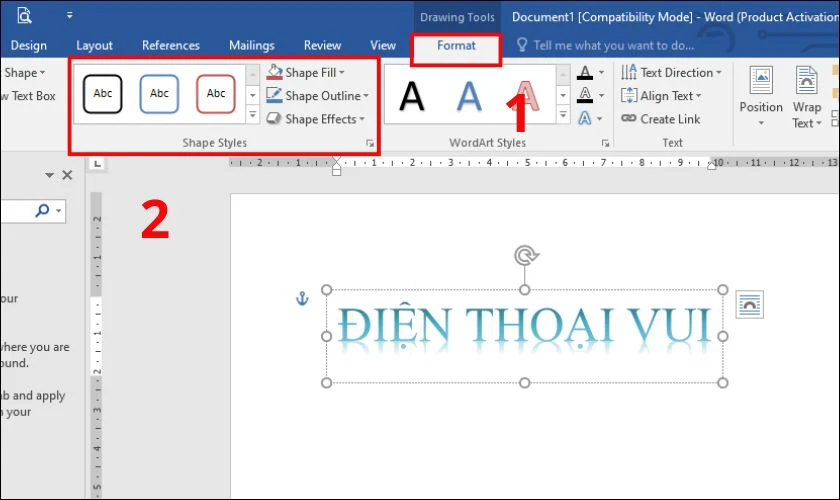Viewport: 840px width, 500px height.
Task: Close the navigation pane with X
Action: [x=67, y=175]
